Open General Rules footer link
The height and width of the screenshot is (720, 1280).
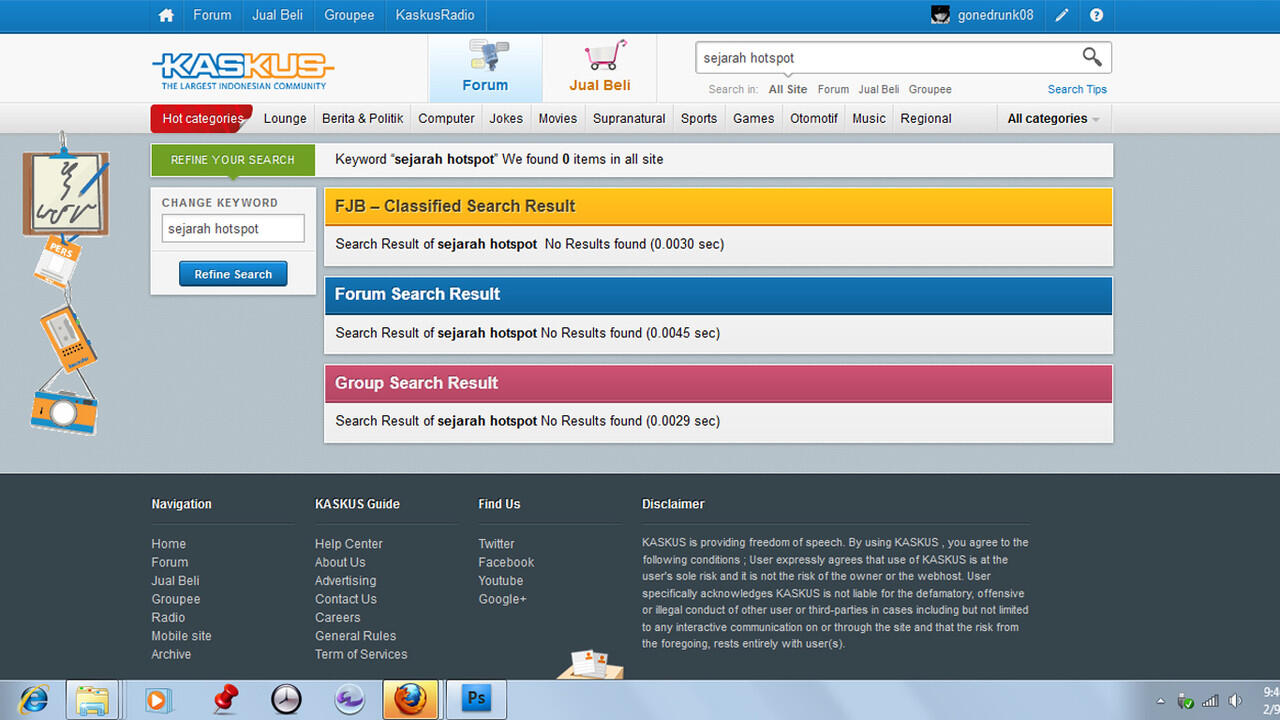[x=355, y=636]
